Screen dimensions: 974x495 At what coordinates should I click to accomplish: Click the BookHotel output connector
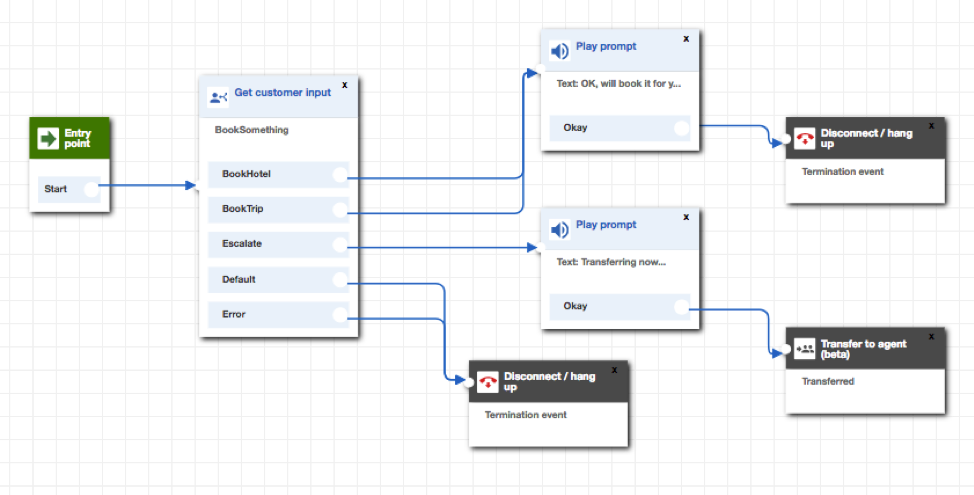coord(340,175)
